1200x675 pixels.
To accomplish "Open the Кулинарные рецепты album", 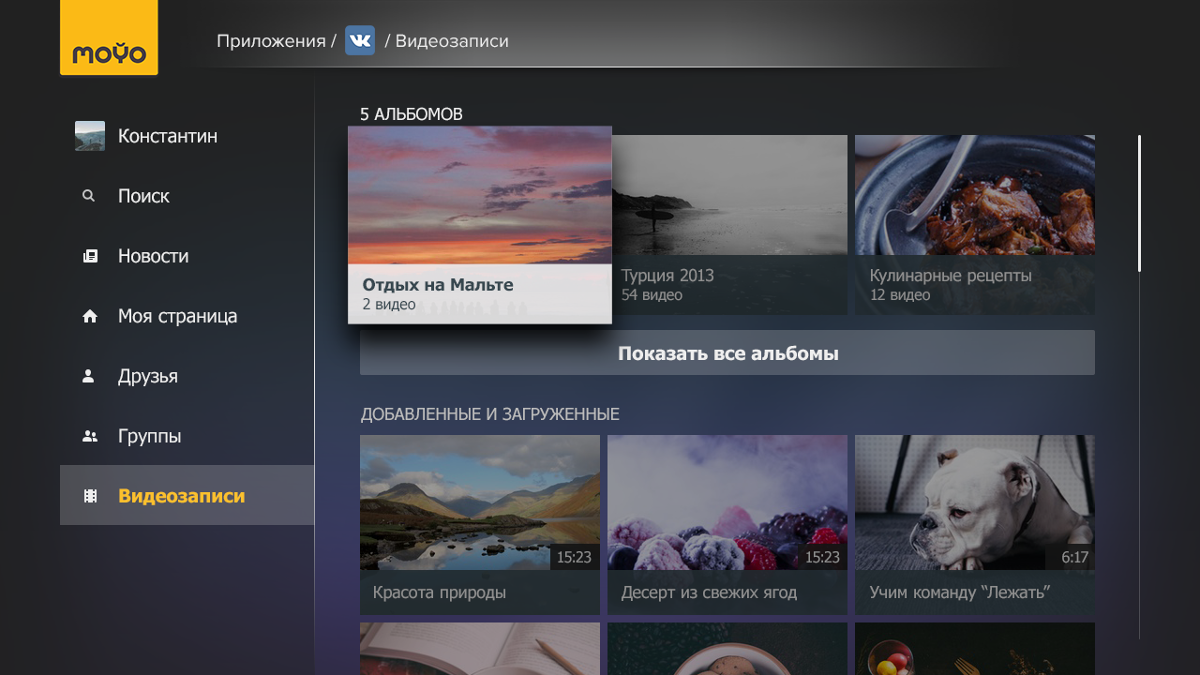I will 974,225.
